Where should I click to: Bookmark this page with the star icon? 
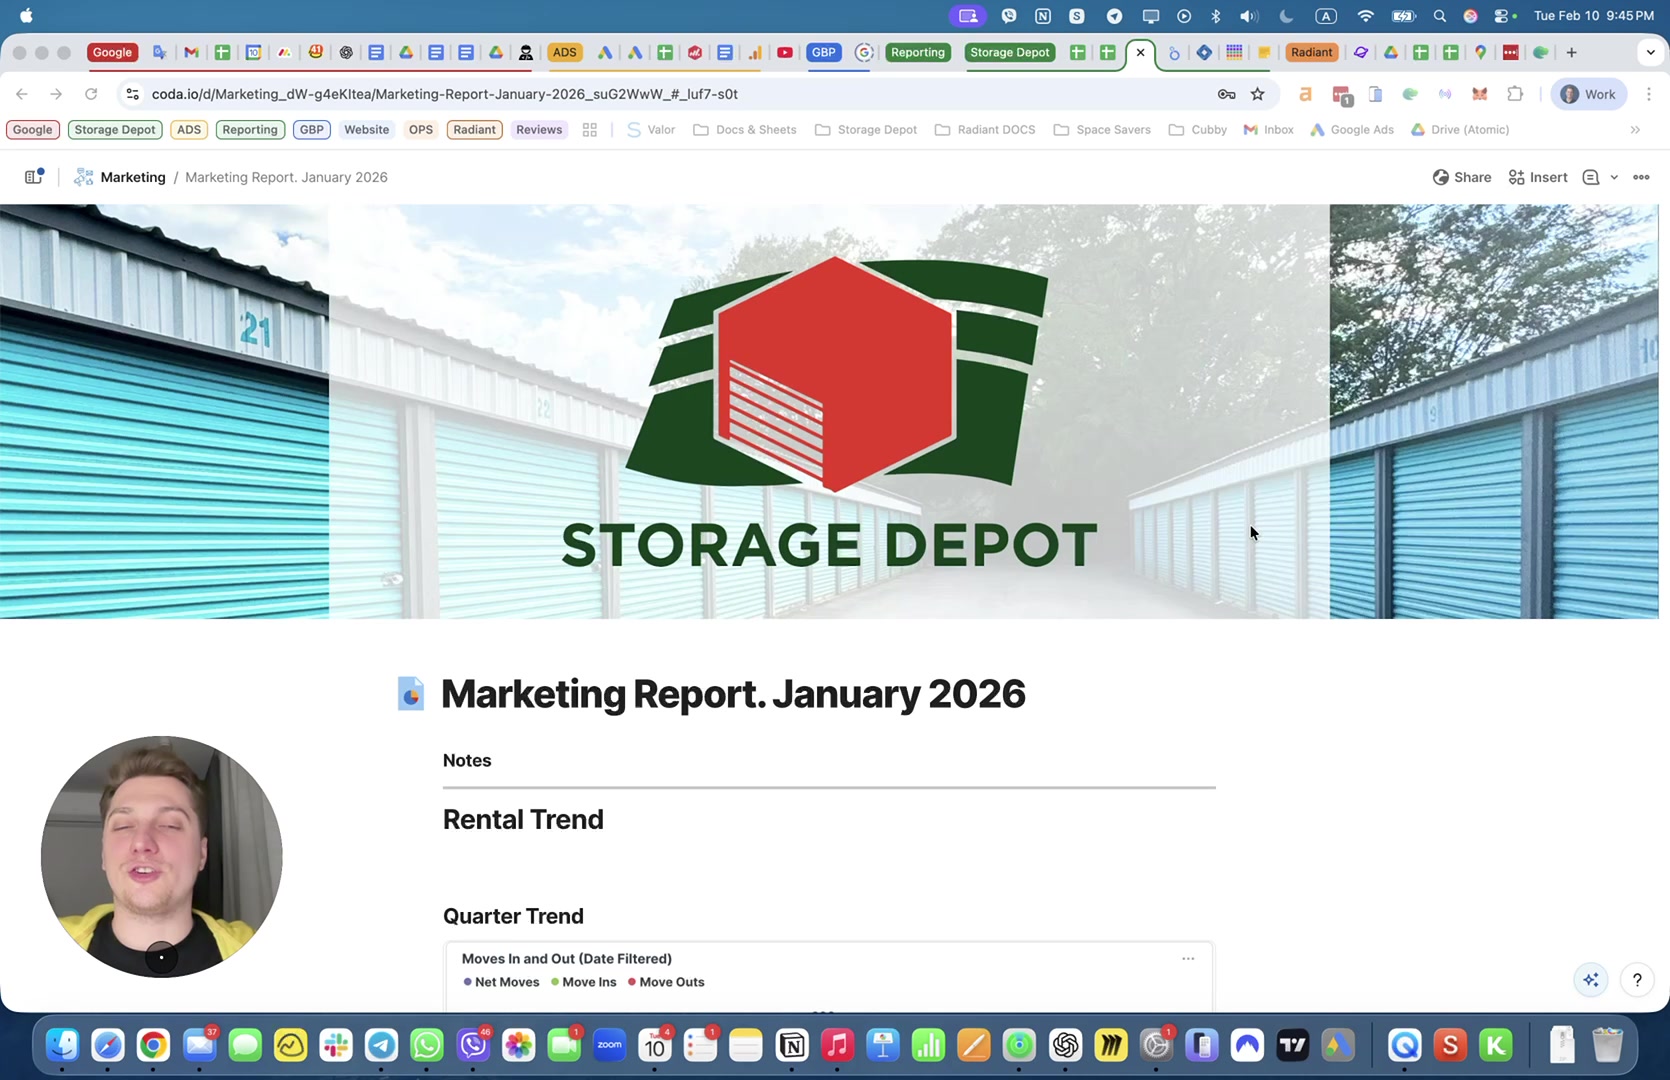tap(1257, 94)
